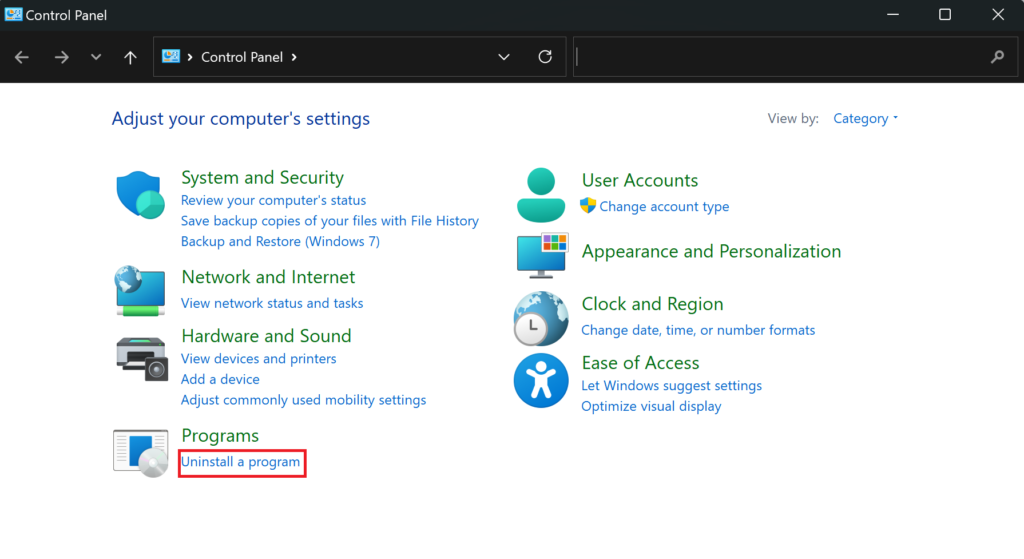Open the address bar history dropdown

tap(504, 57)
